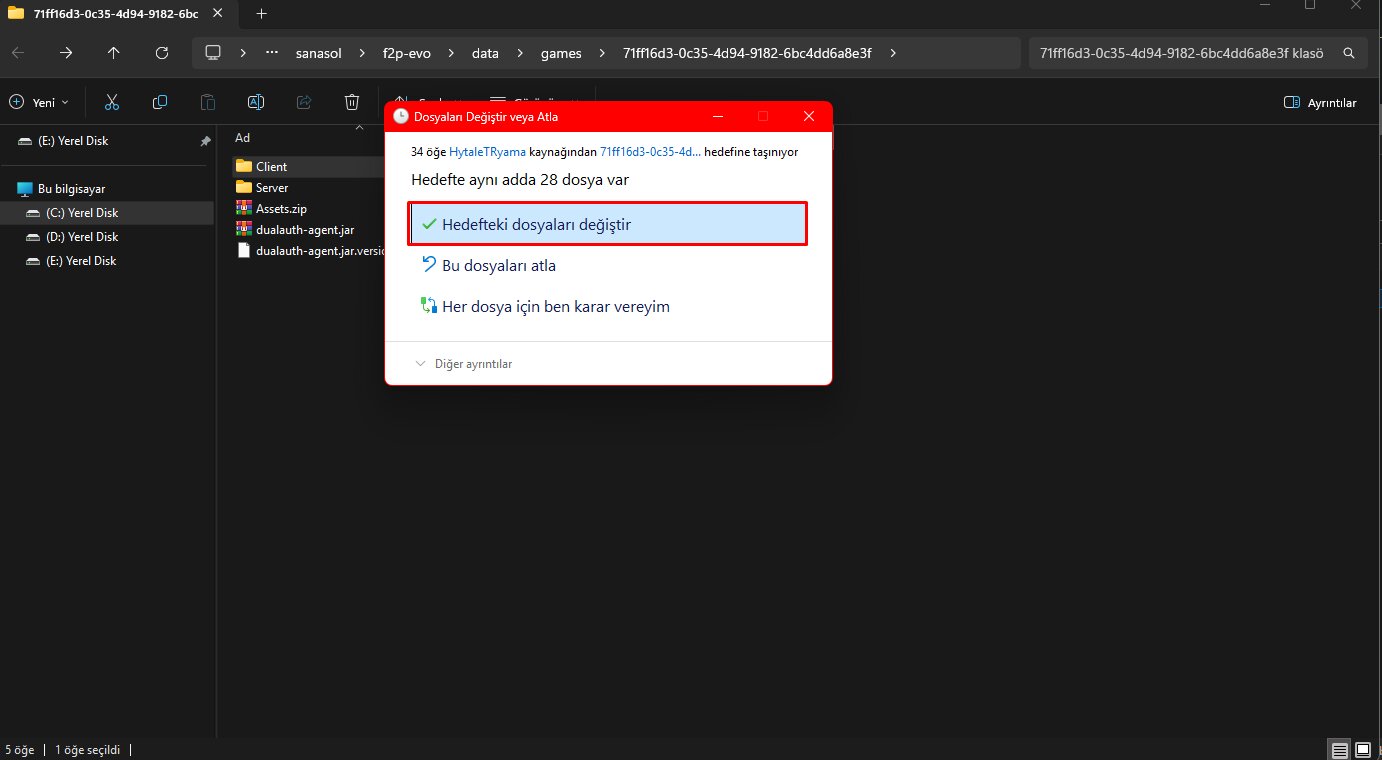Click the Copy icon in the toolbar
This screenshot has height=760, width=1382.
tap(159, 101)
